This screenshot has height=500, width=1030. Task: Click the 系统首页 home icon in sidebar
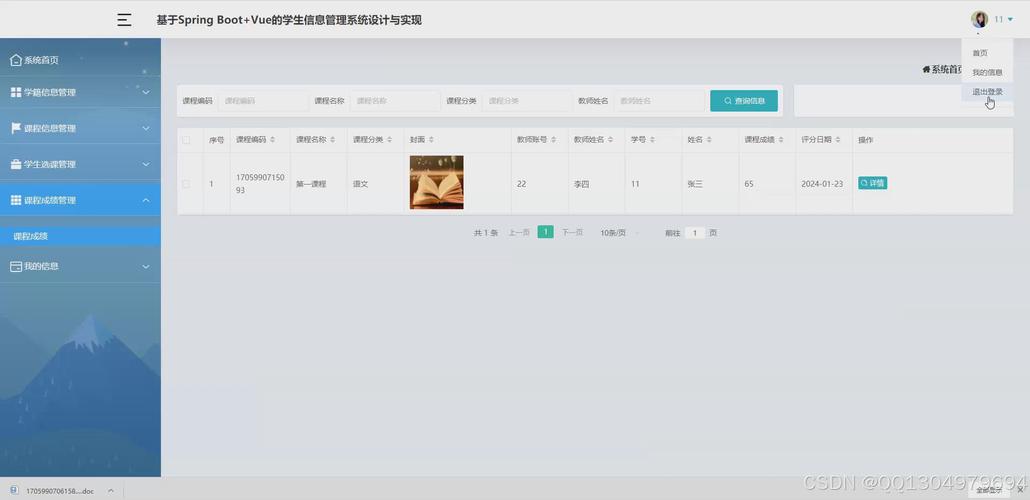point(16,60)
